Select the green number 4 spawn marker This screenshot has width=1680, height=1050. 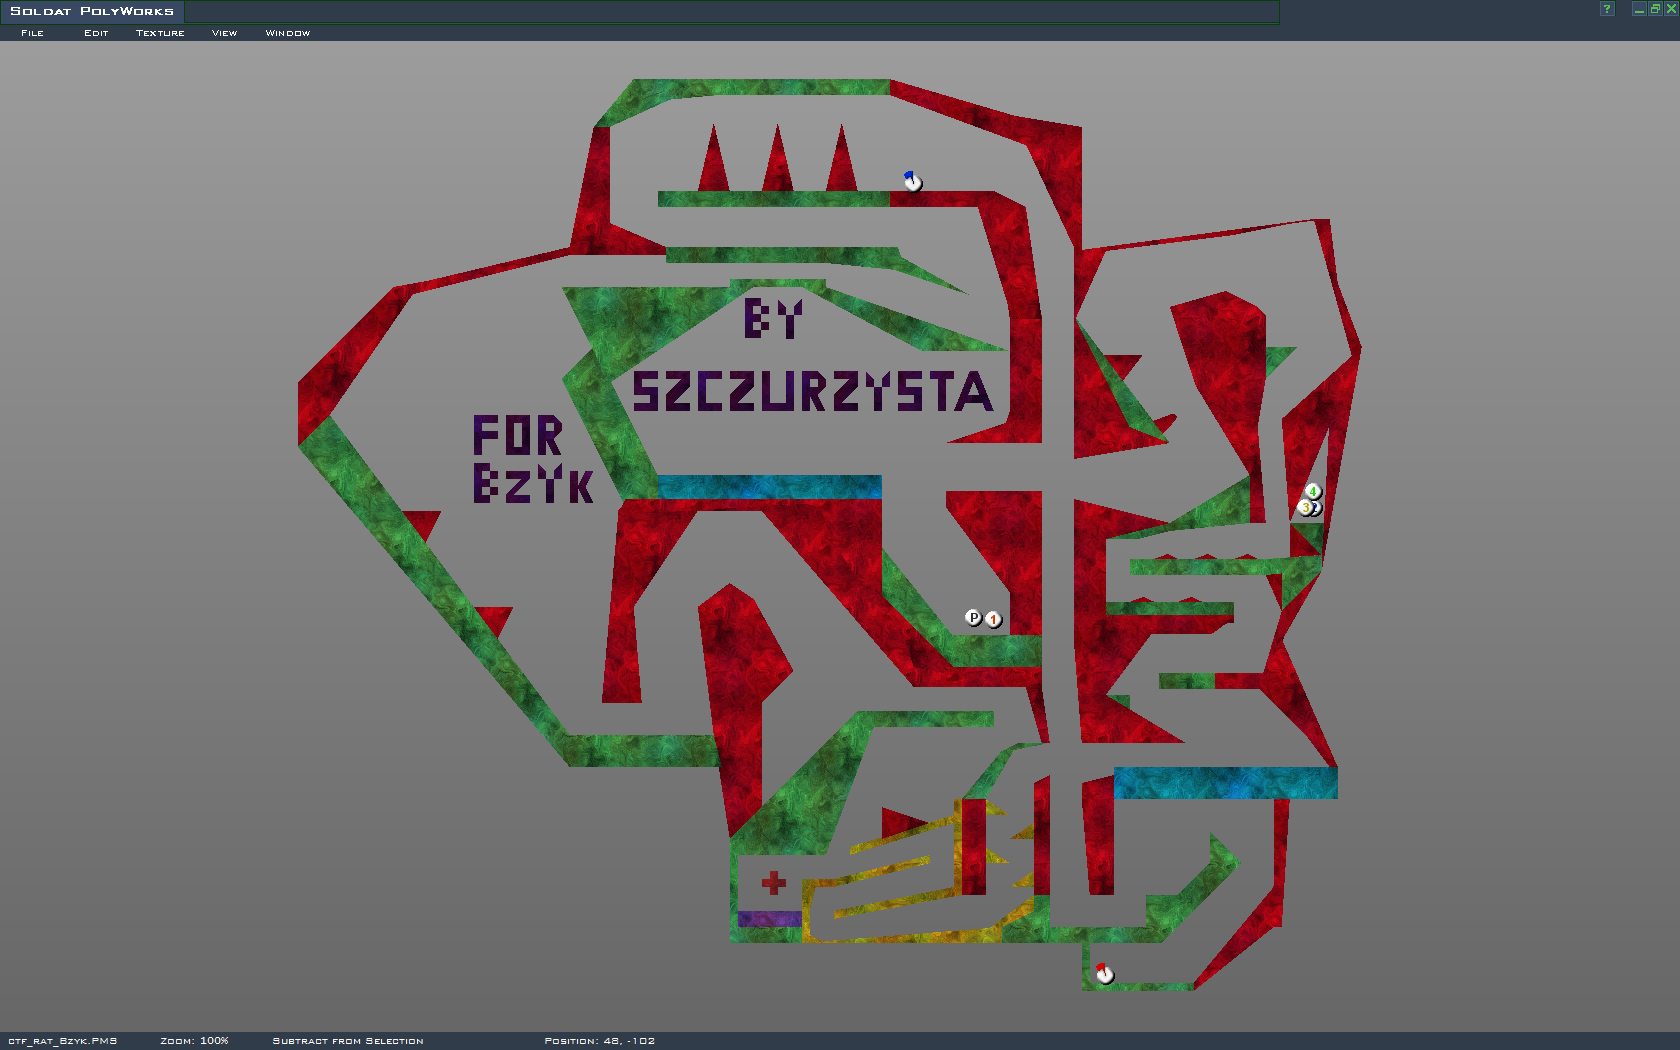pos(1313,491)
